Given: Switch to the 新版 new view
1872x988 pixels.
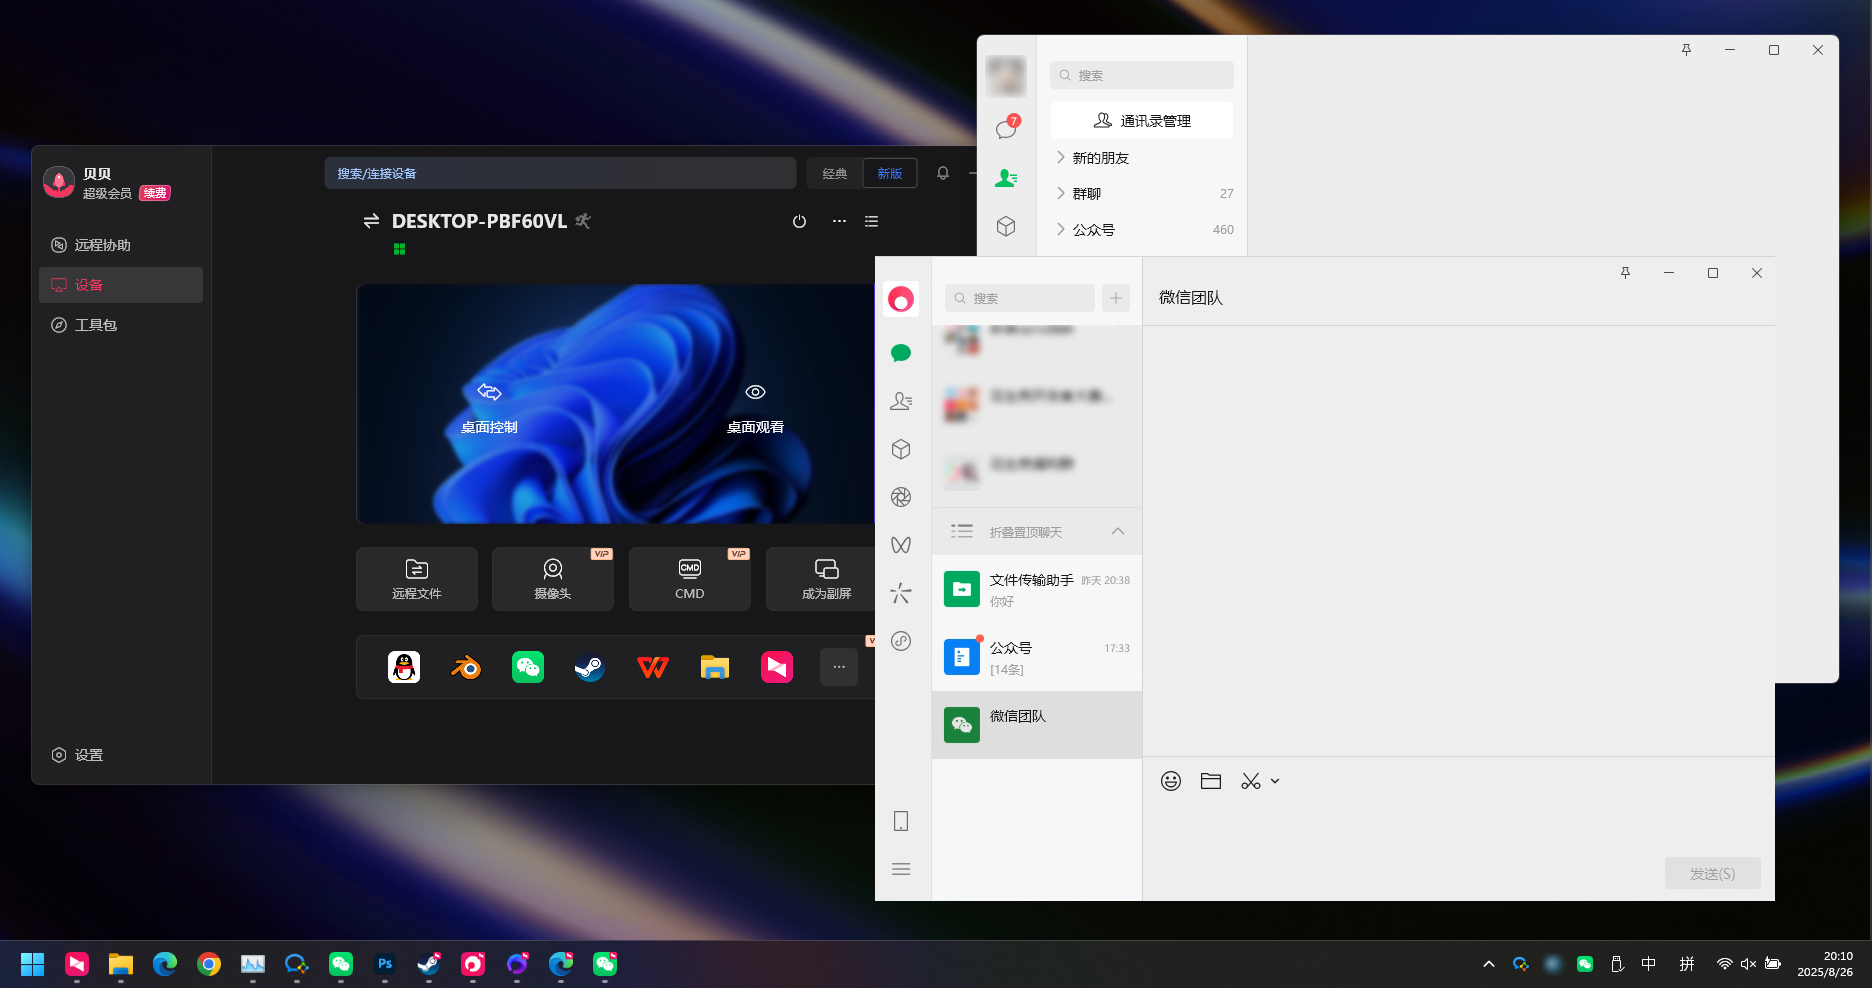Looking at the screenshot, I should click(890, 173).
